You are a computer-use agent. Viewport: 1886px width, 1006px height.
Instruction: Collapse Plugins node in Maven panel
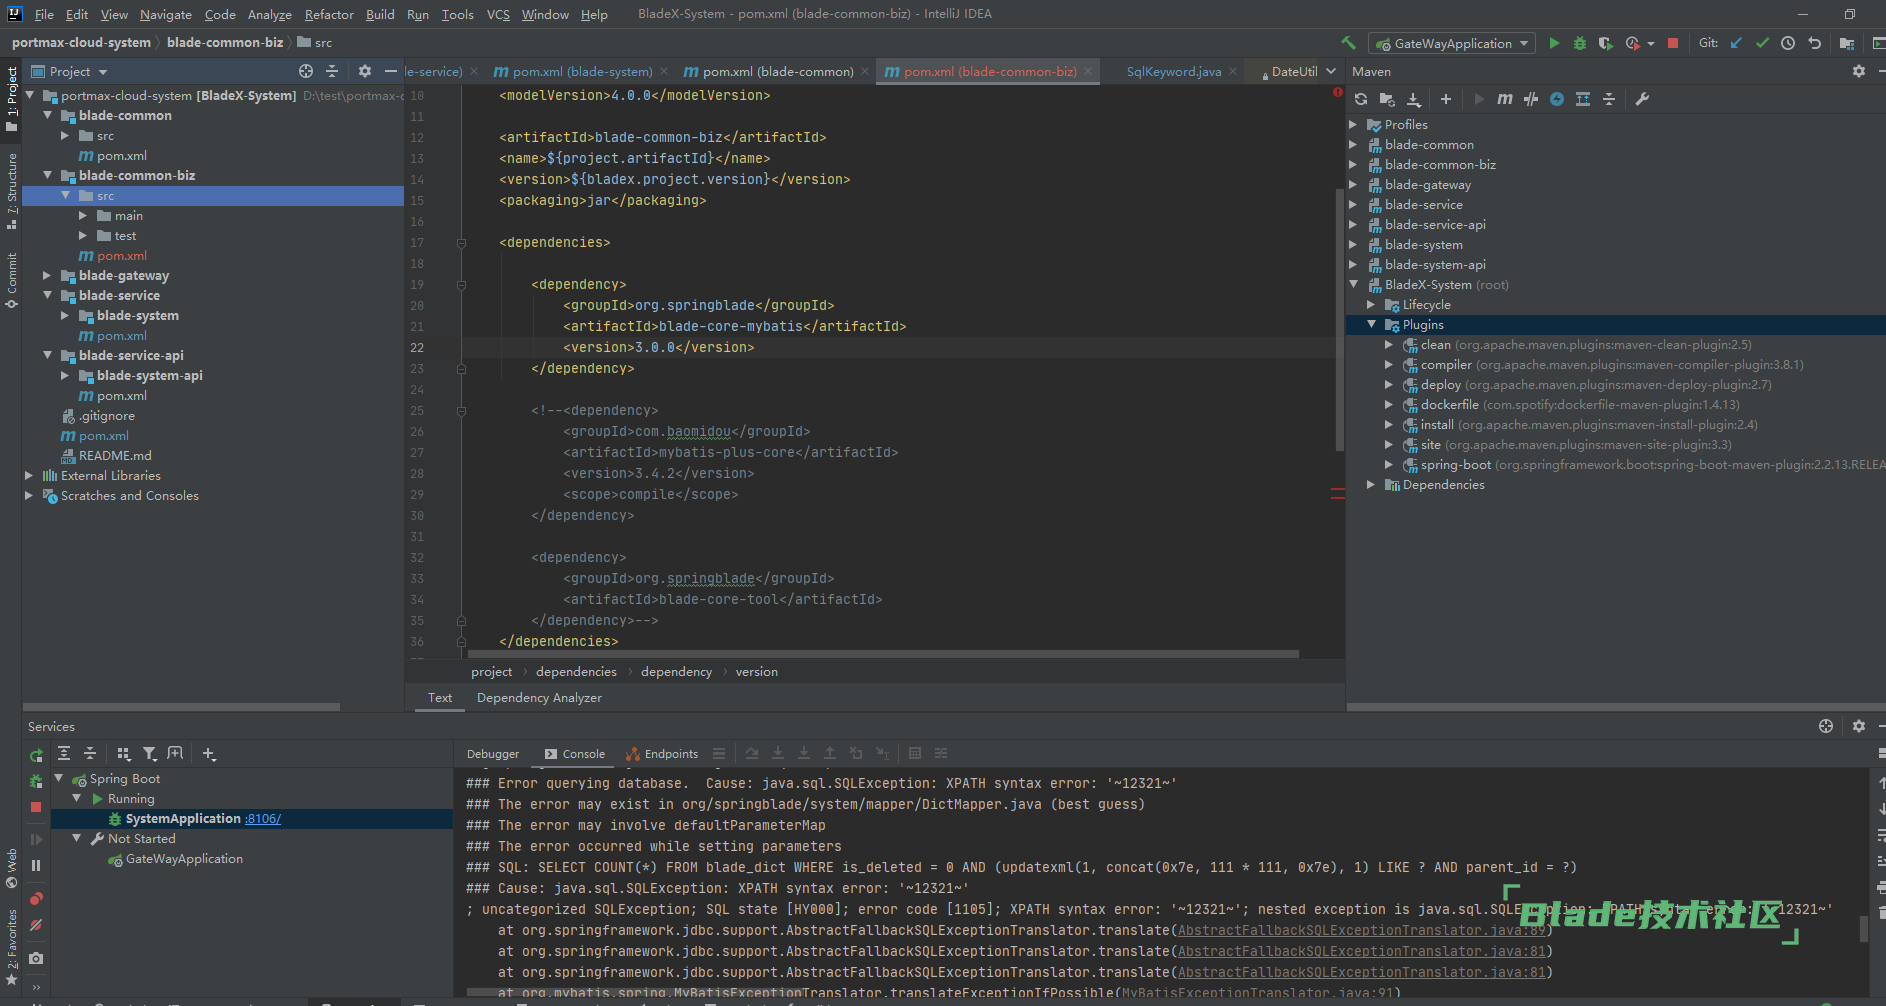tap(1371, 324)
